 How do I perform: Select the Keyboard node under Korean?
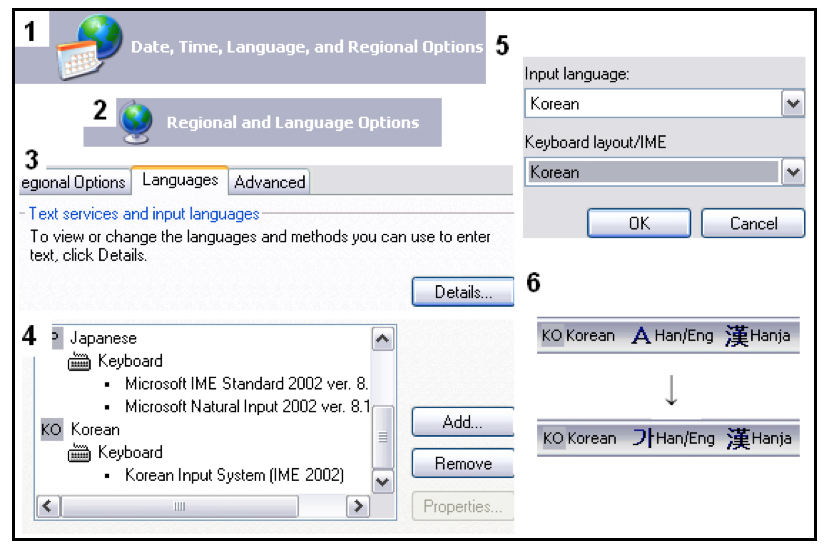[130, 453]
